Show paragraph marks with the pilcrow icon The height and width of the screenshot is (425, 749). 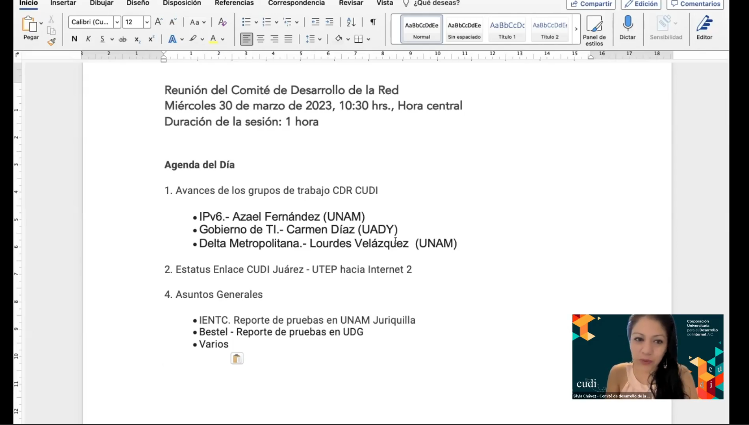[x=373, y=22]
